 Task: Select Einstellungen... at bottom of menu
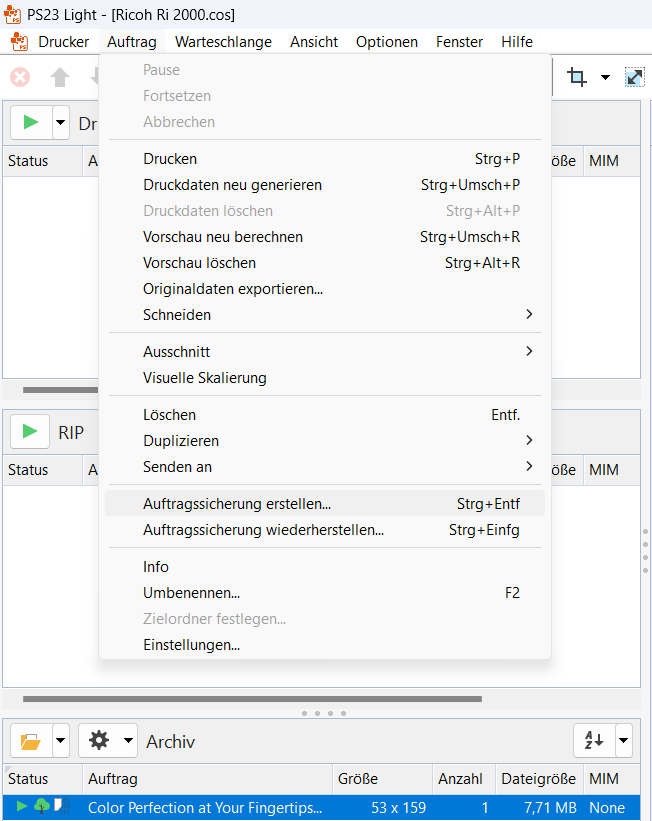[191, 645]
